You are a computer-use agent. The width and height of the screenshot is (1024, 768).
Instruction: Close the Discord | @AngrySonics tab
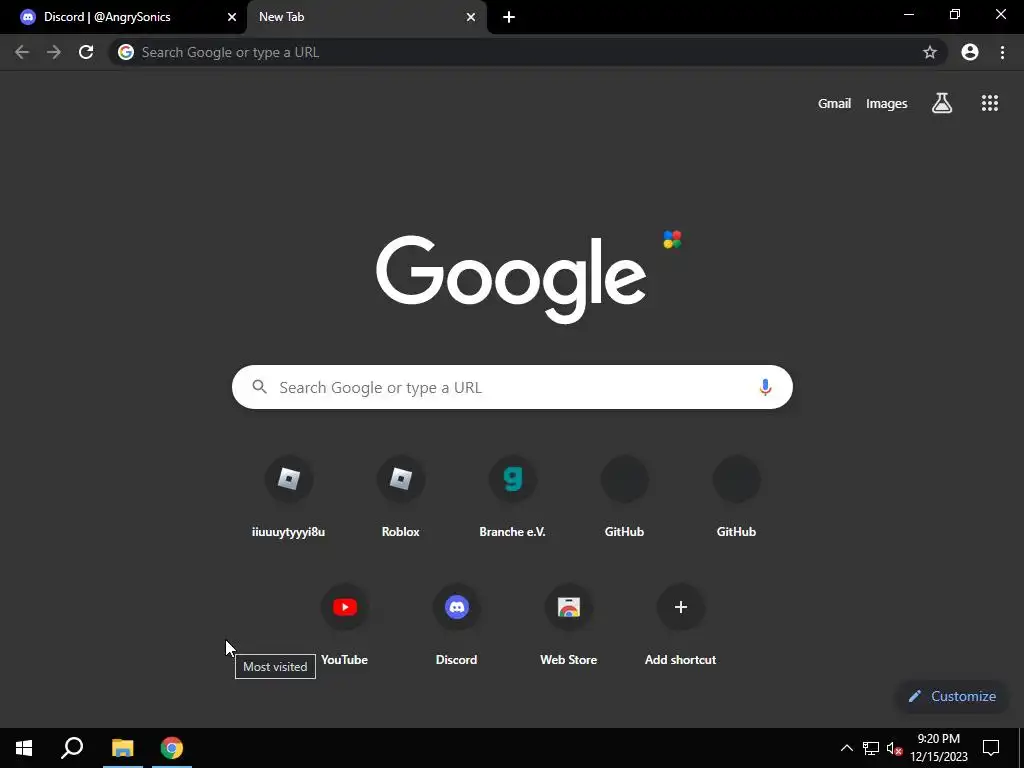click(232, 17)
